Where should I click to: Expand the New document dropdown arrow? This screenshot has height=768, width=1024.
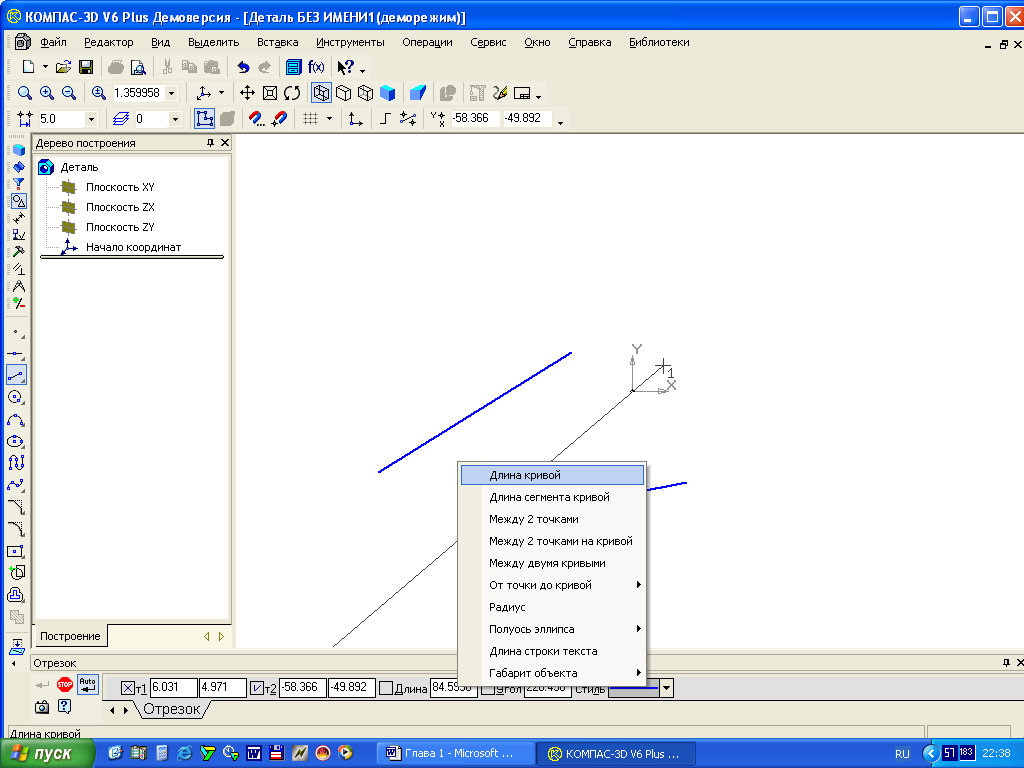[45, 67]
